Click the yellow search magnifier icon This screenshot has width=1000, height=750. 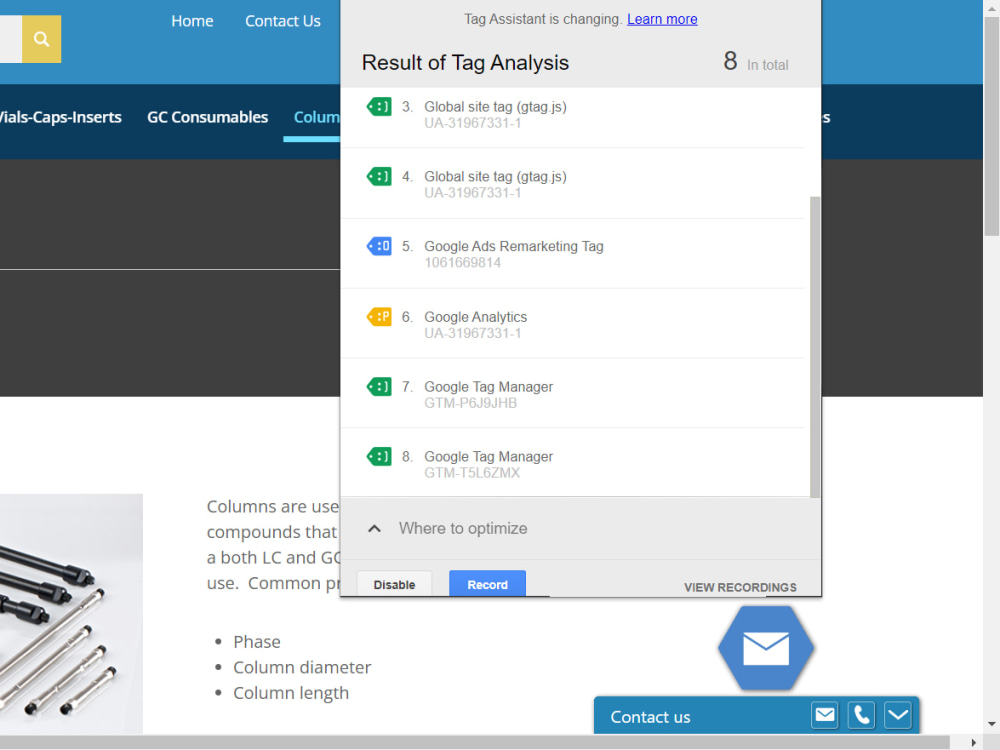click(x=41, y=38)
